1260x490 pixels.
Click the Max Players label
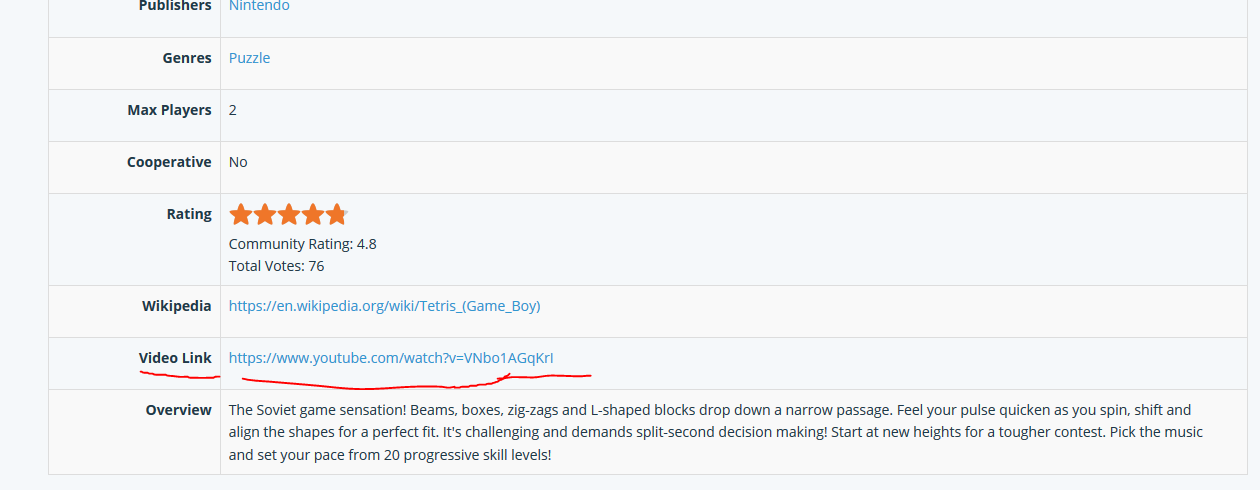pos(169,110)
